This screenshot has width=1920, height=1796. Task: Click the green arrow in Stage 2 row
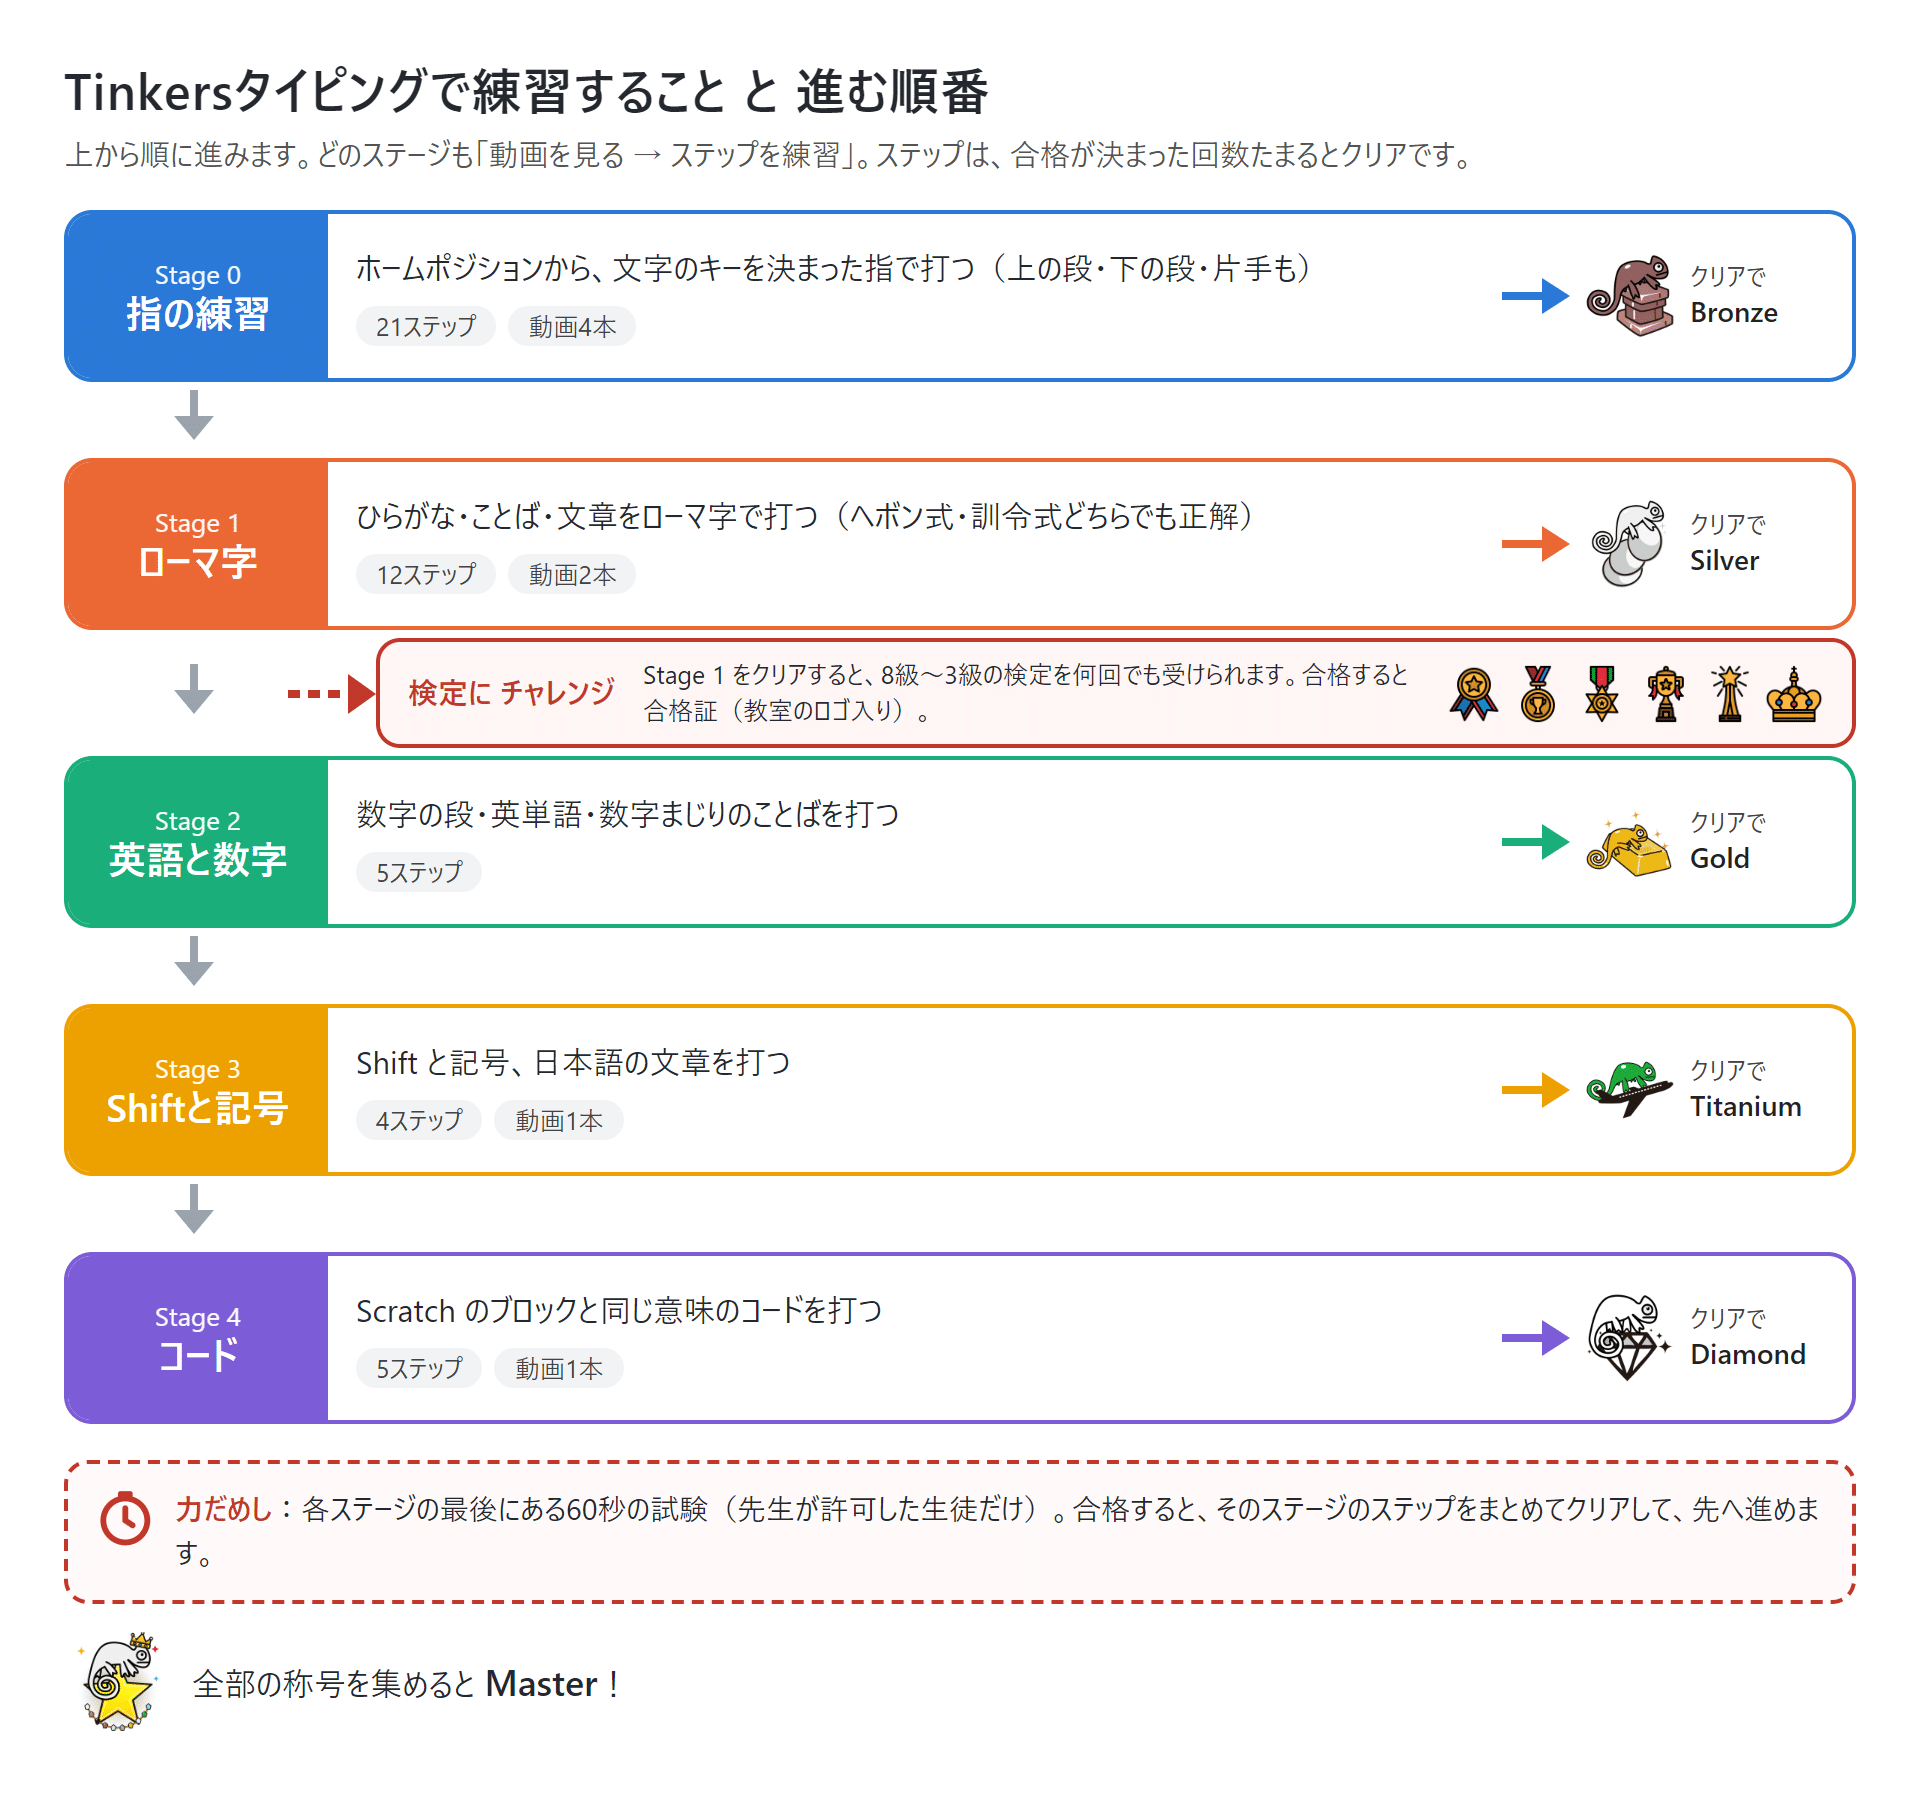[1535, 842]
